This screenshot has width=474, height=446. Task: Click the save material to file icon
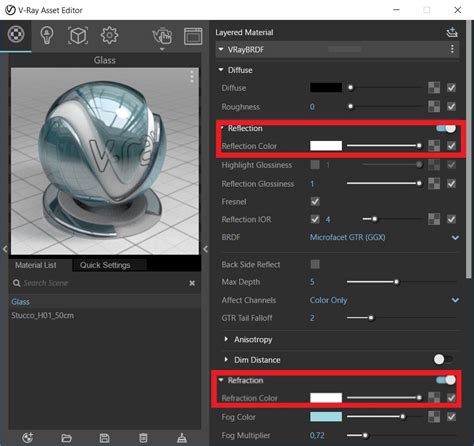click(x=105, y=438)
